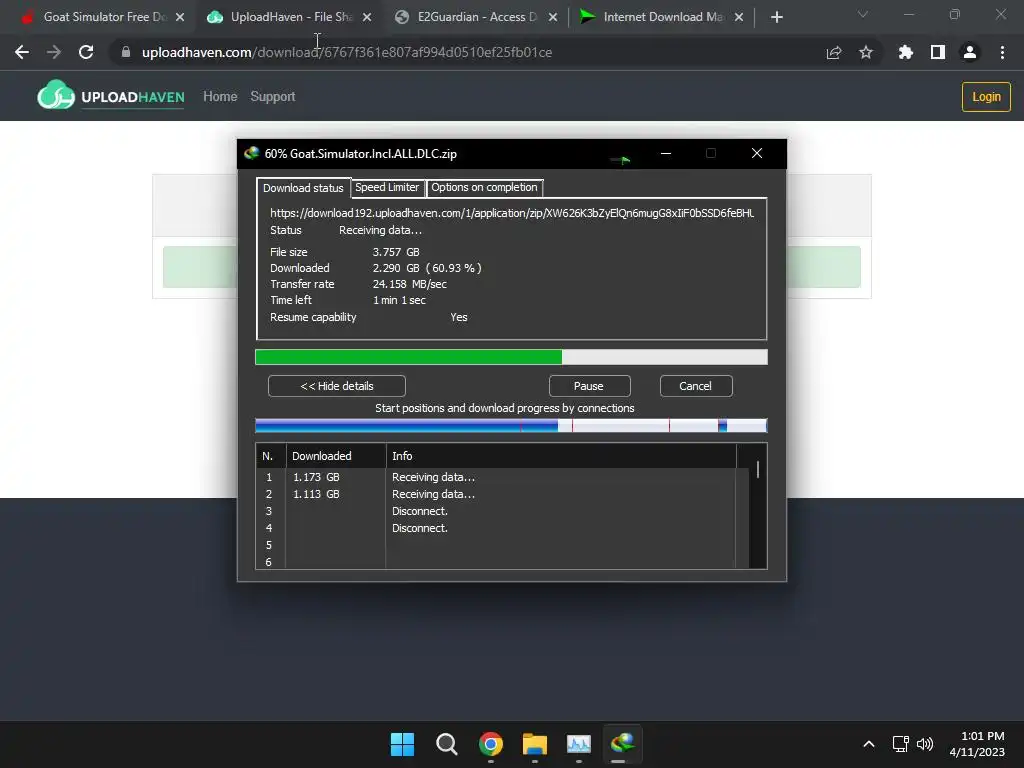Click the UploadHaven logo

tap(111, 96)
